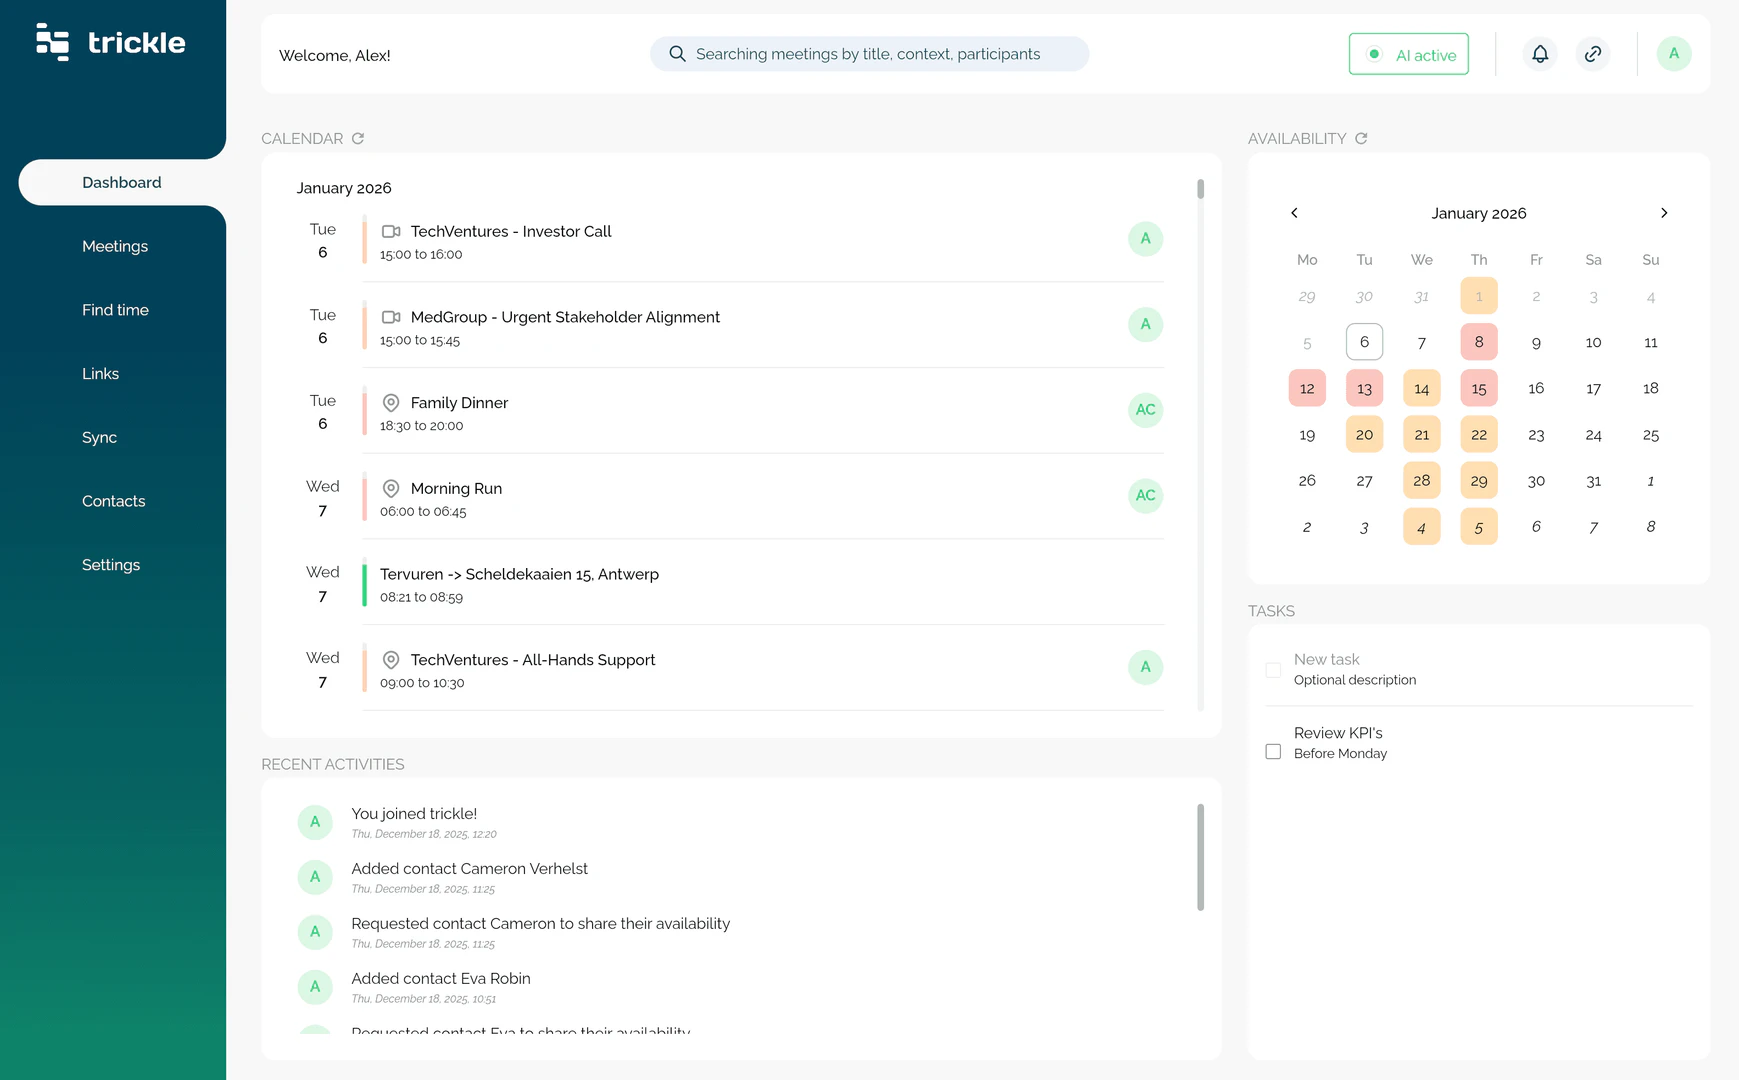Check the New task checkbox
The height and width of the screenshot is (1080, 1739).
pos(1273,670)
